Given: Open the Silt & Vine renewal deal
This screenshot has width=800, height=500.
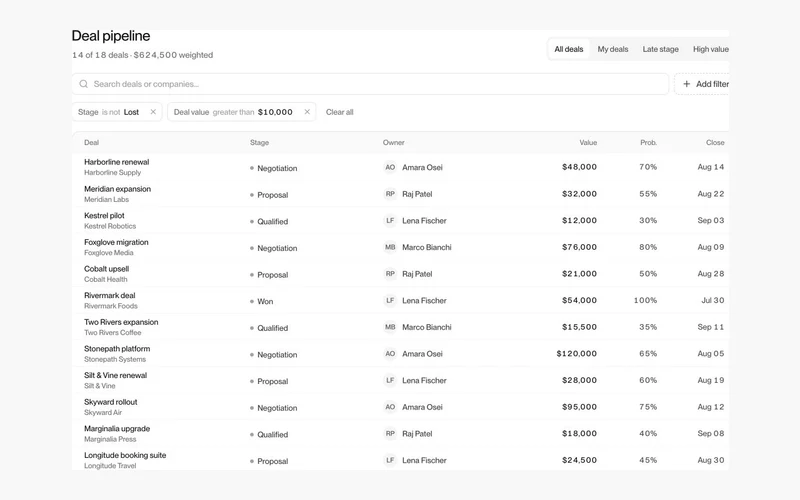Looking at the screenshot, I should tap(115, 375).
